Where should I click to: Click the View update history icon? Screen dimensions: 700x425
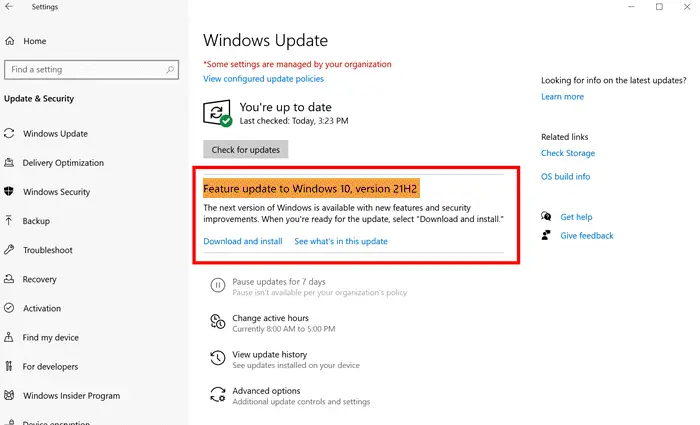tap(218, 358)
